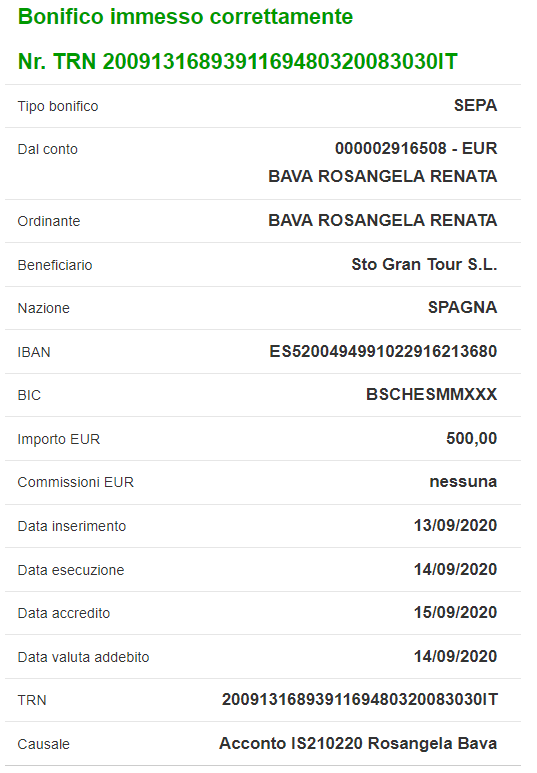Click the Data accredito date 15/09/2020
537x773 pixels.
tap(455, 612)
